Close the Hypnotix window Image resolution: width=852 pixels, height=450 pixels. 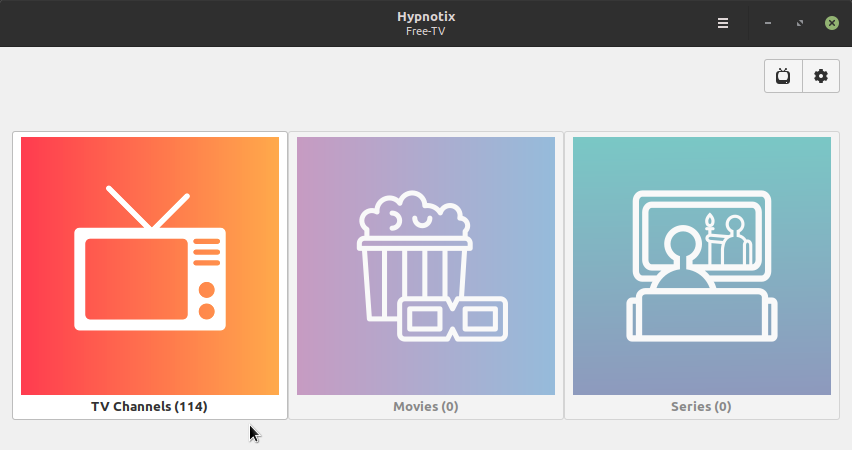832,23
